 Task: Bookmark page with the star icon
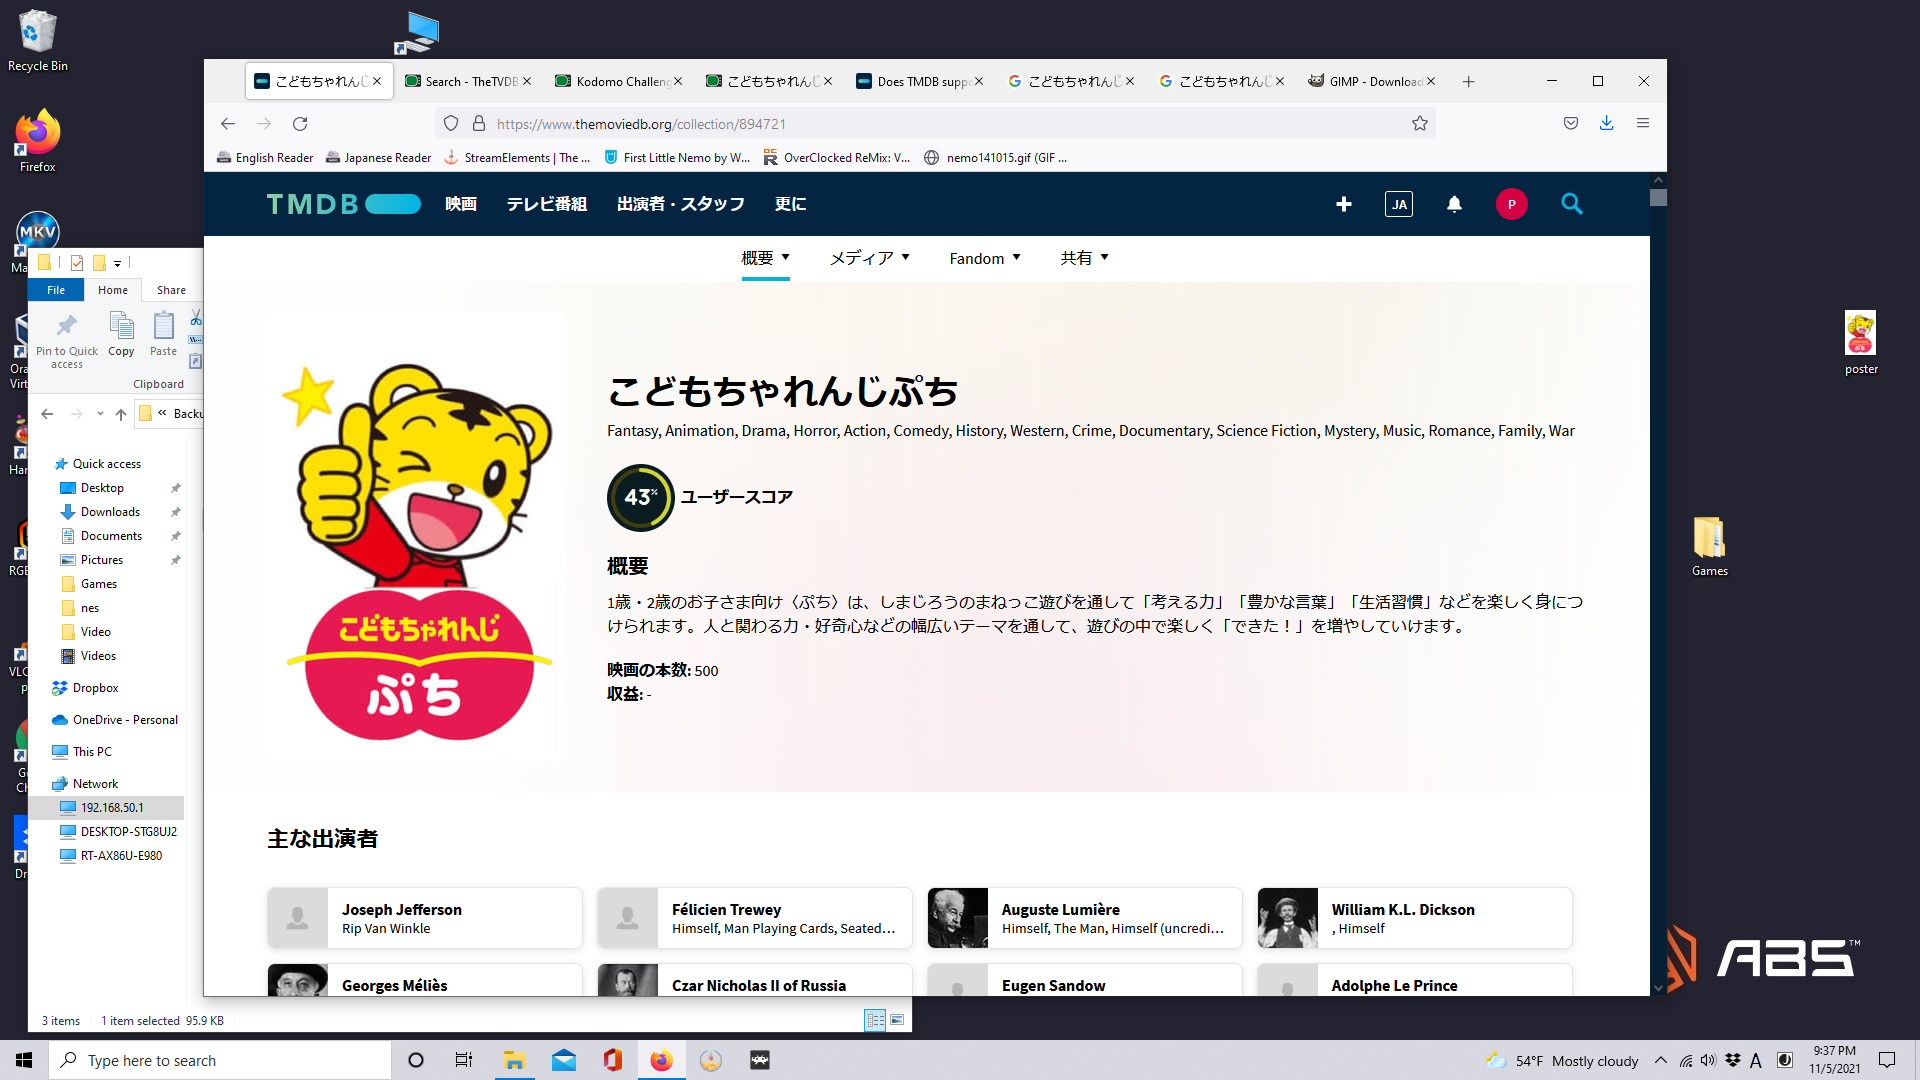tap(1419, 124)
